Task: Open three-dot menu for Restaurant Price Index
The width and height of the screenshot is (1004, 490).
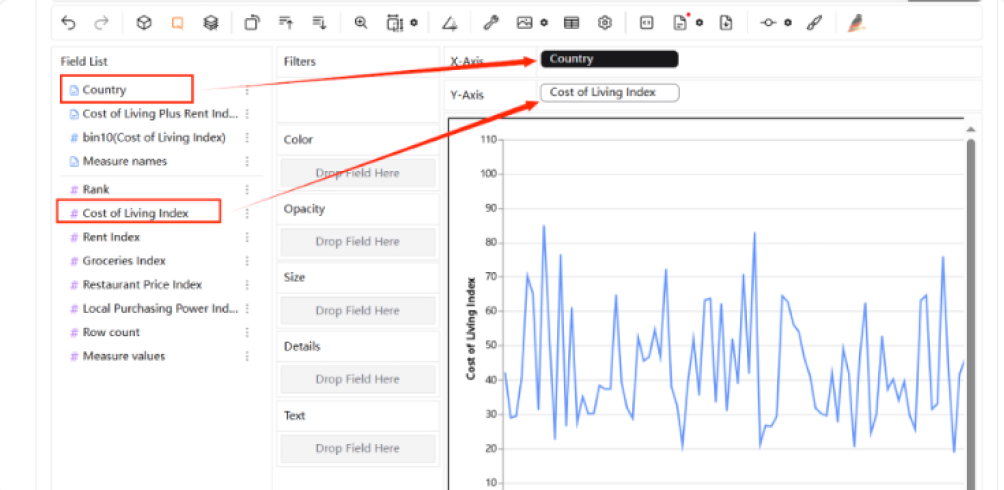Action: pos(247,284)
